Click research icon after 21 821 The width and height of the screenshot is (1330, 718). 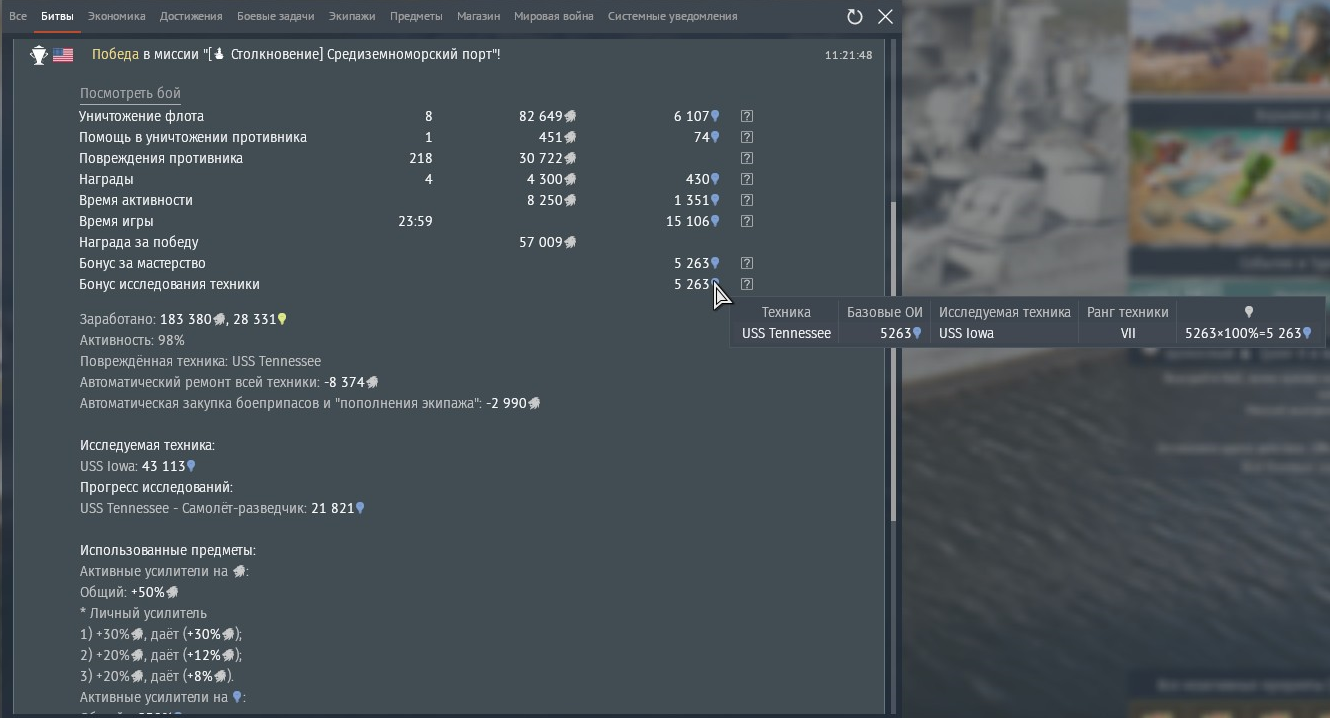(360, 508)
